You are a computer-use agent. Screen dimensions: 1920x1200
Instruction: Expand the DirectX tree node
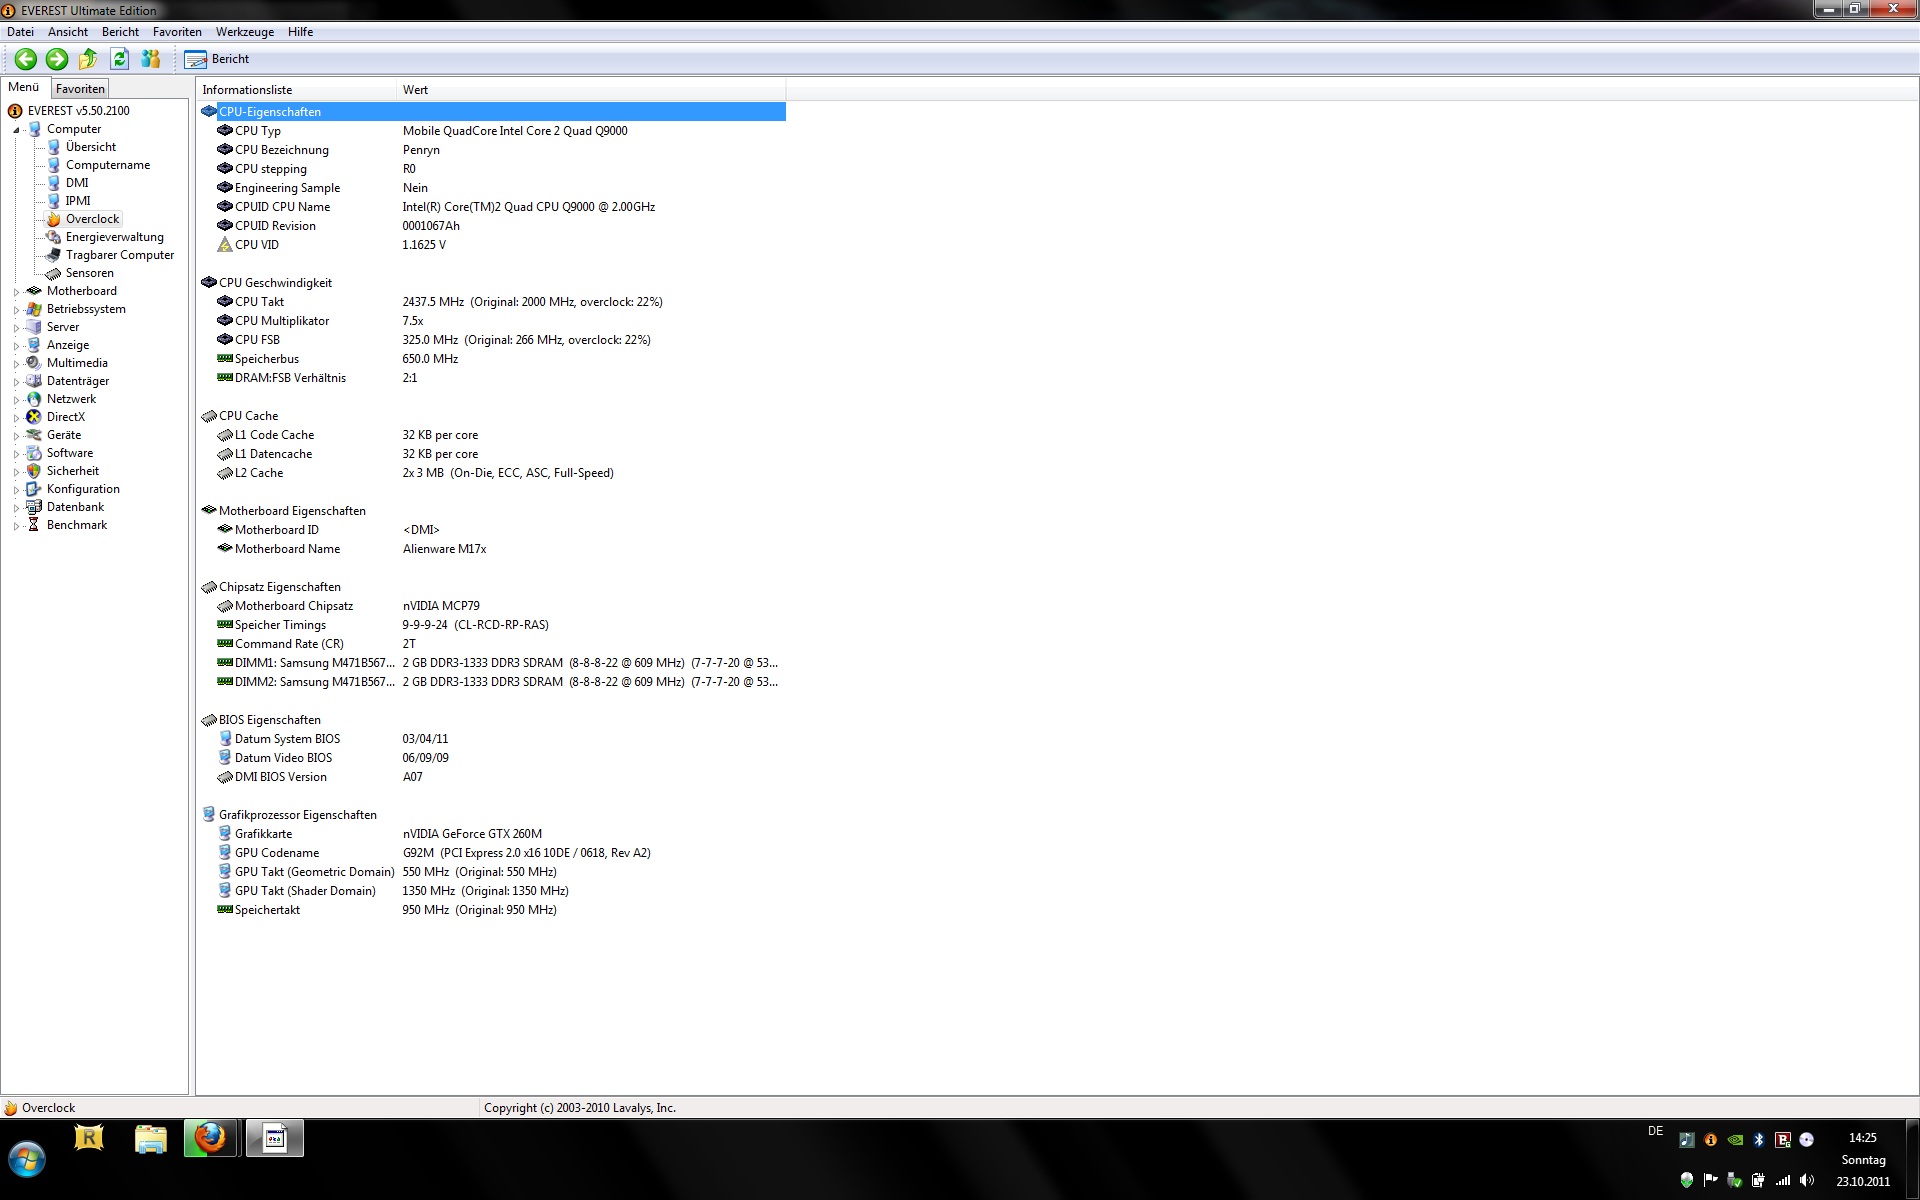[16, 418]
